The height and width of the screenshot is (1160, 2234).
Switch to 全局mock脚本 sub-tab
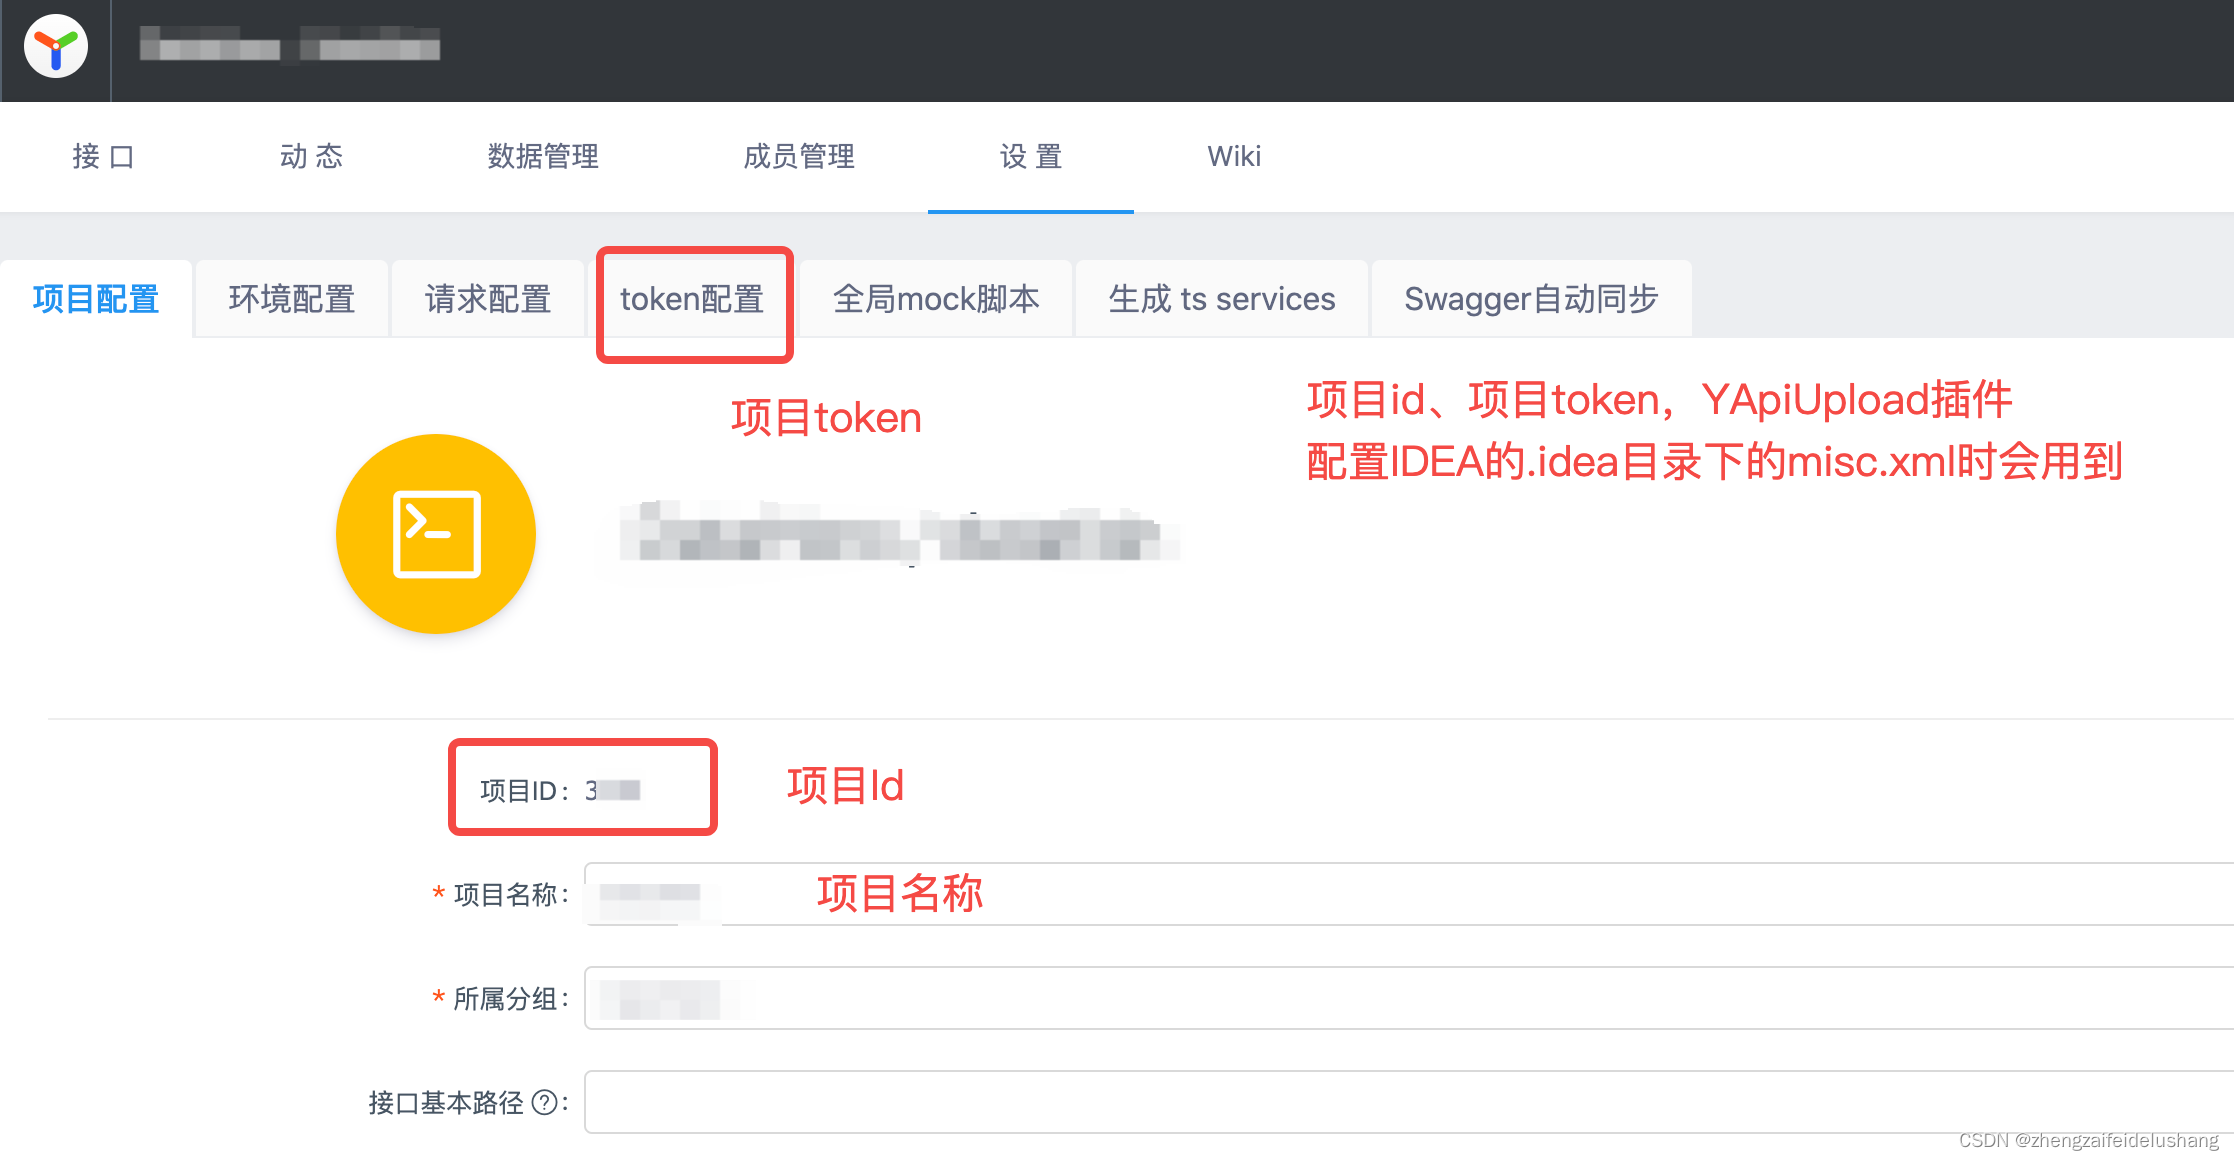tap(936, 299)
